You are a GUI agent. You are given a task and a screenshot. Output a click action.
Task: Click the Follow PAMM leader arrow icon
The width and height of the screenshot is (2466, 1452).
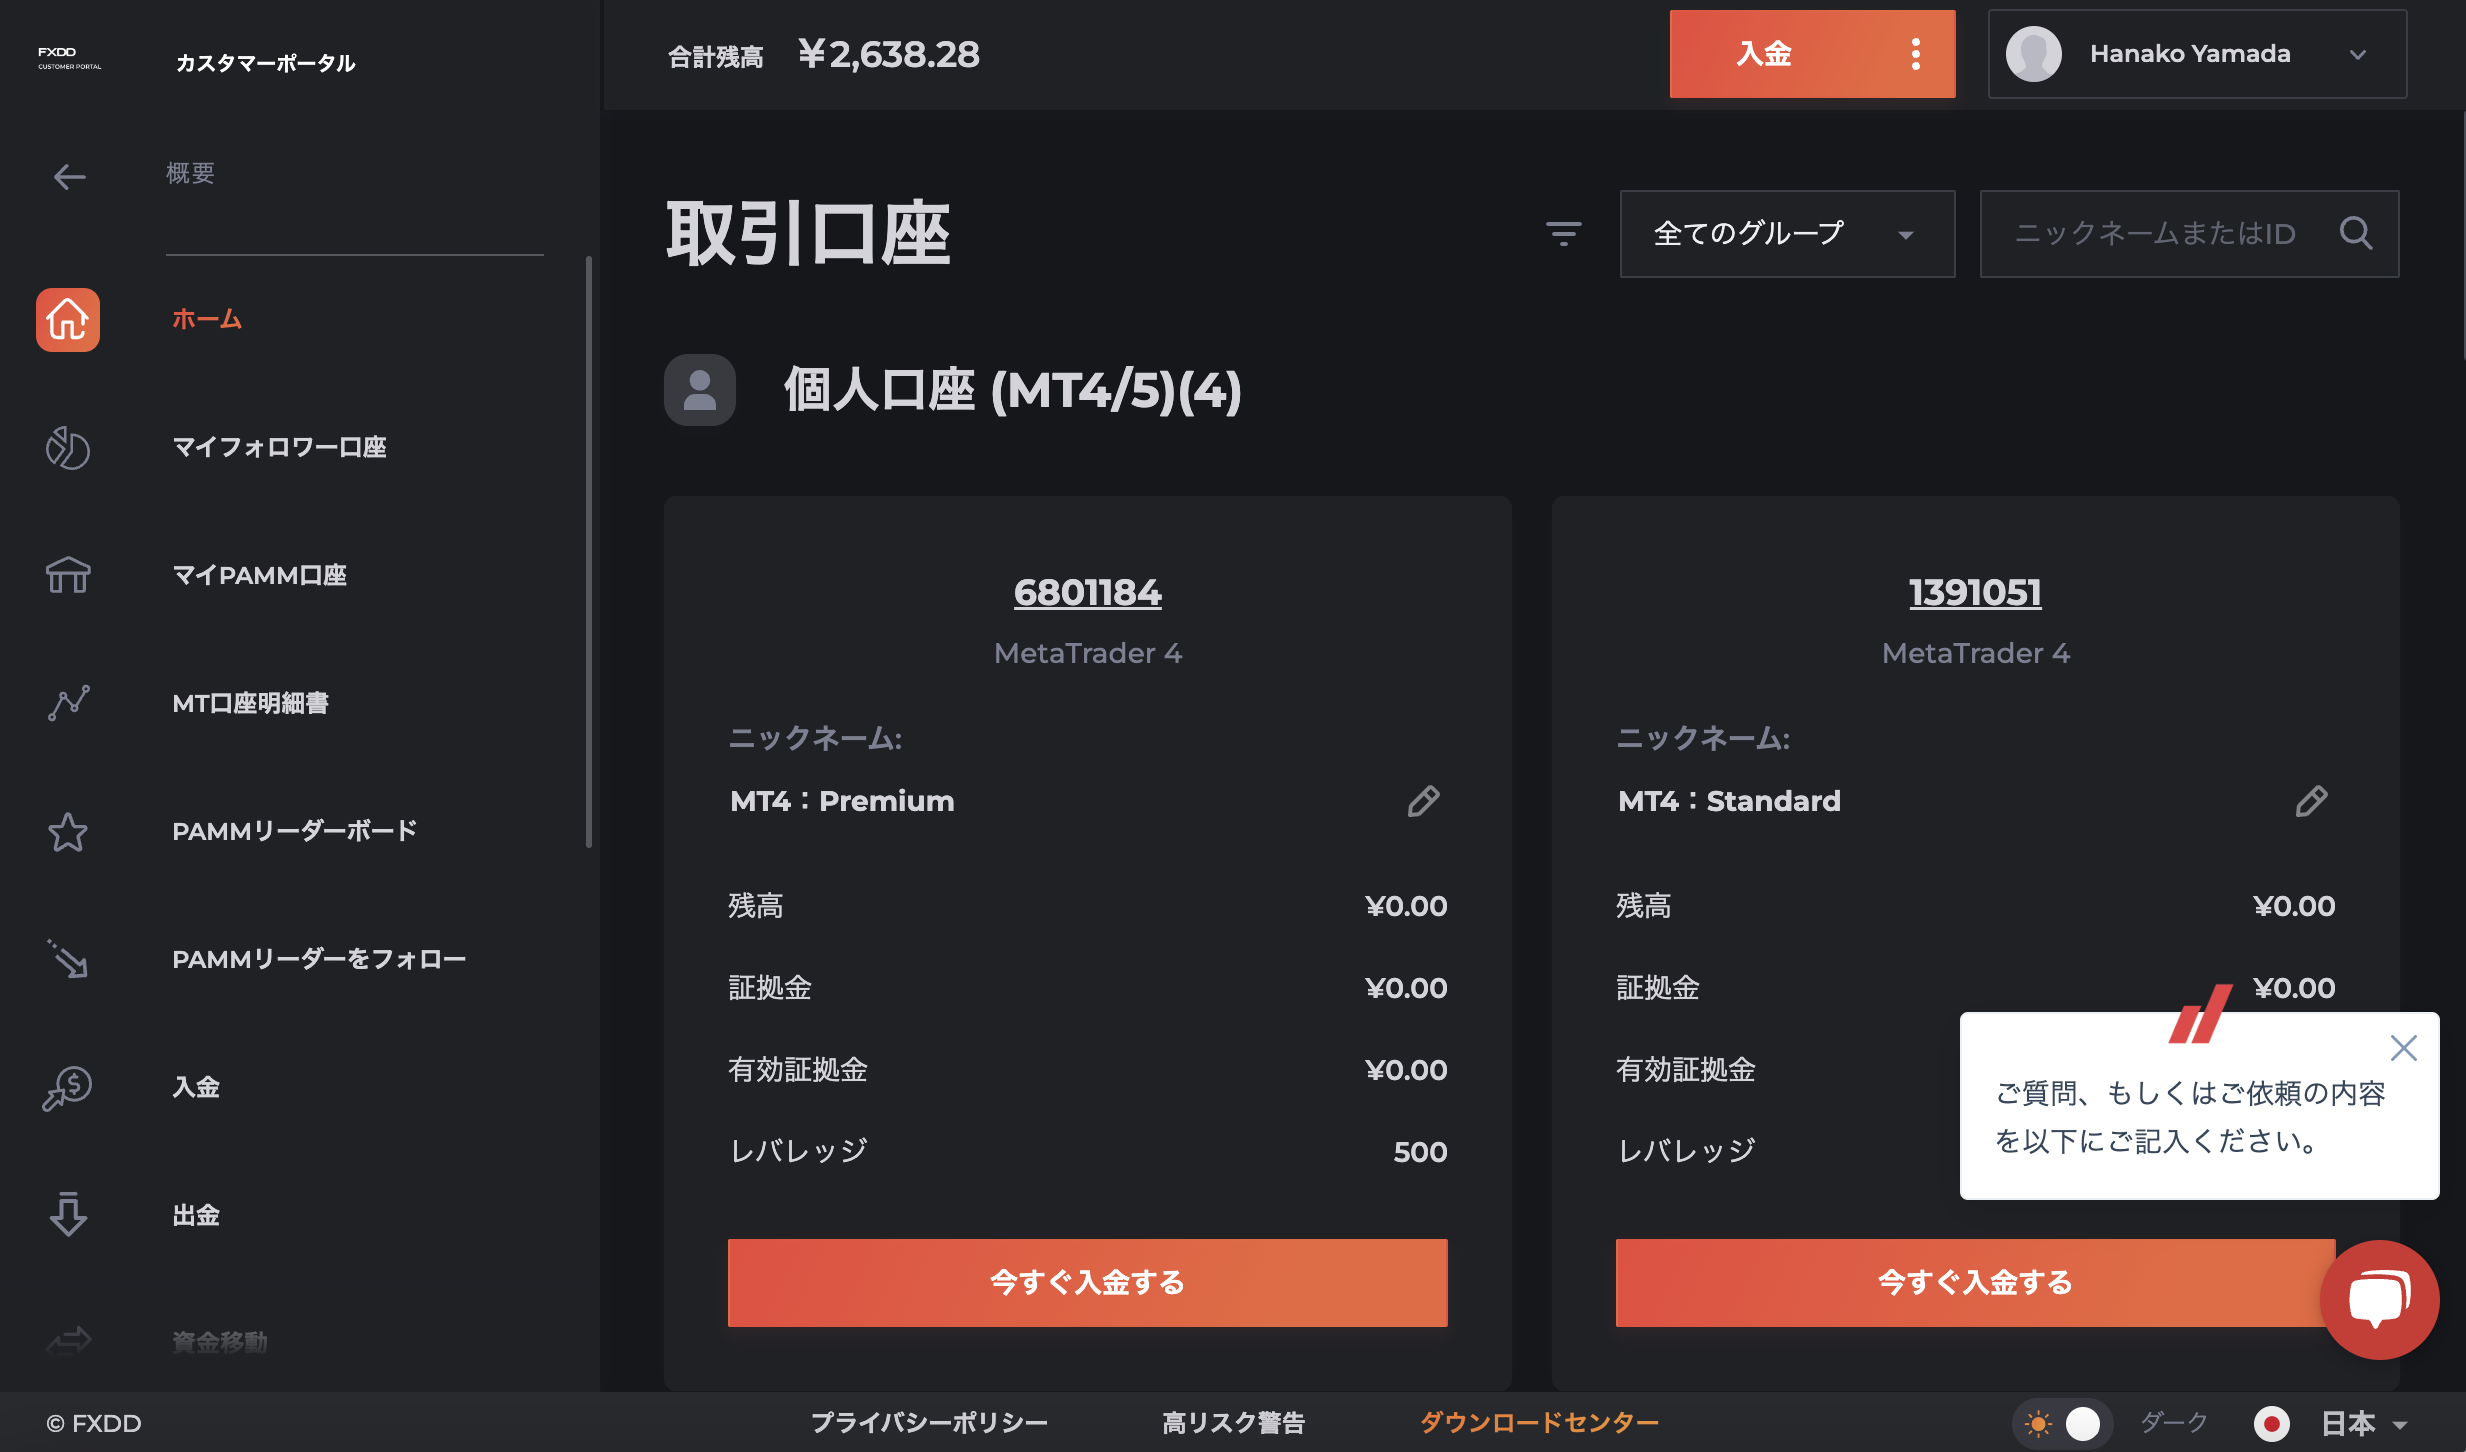pos(68,959)
